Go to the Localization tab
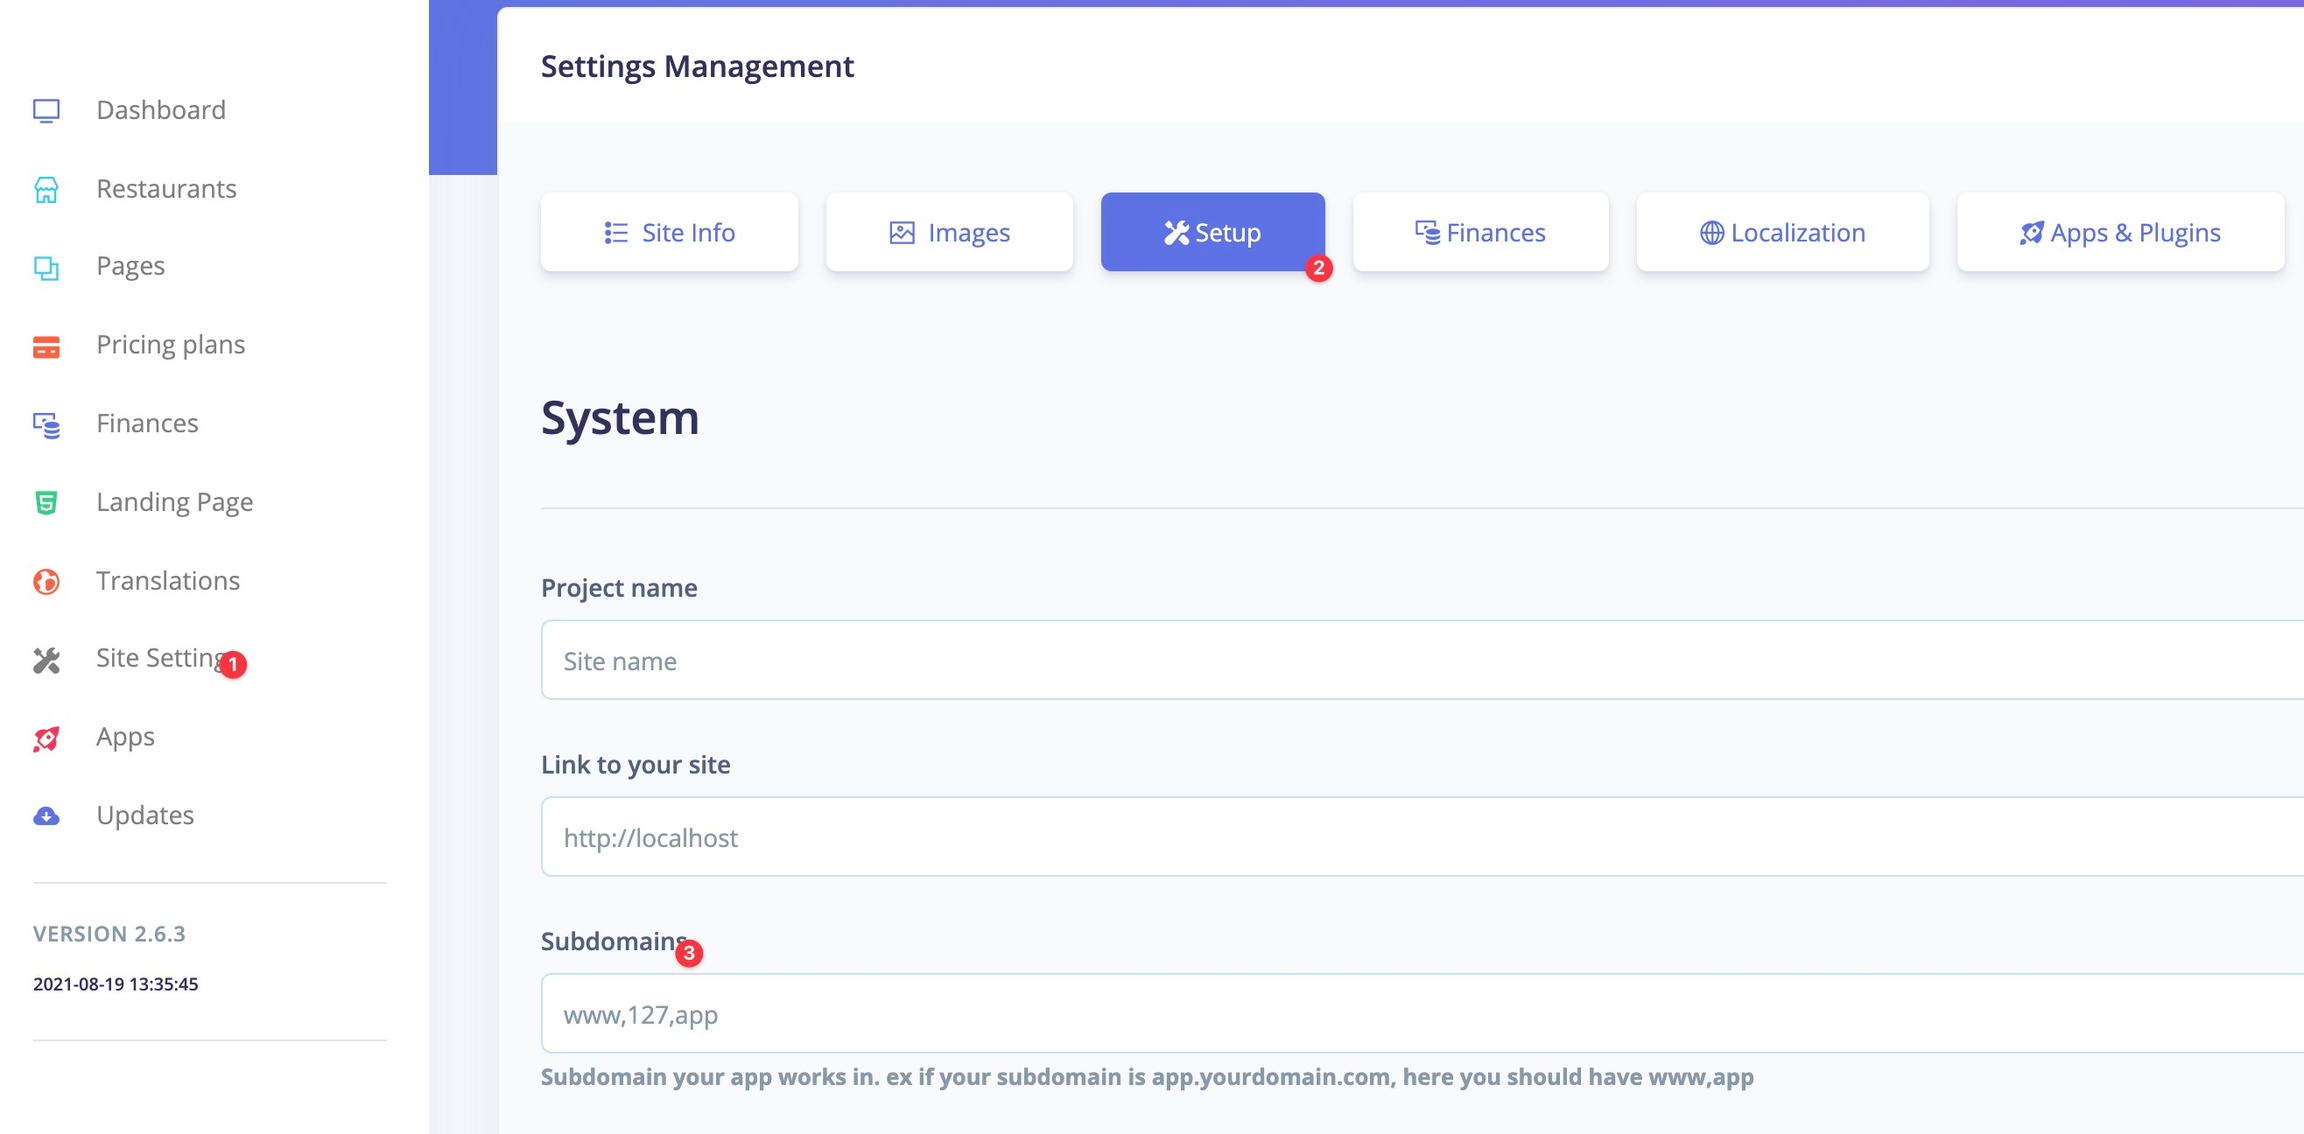This screenshot has height=1134, width=2304. (1782, 232)
